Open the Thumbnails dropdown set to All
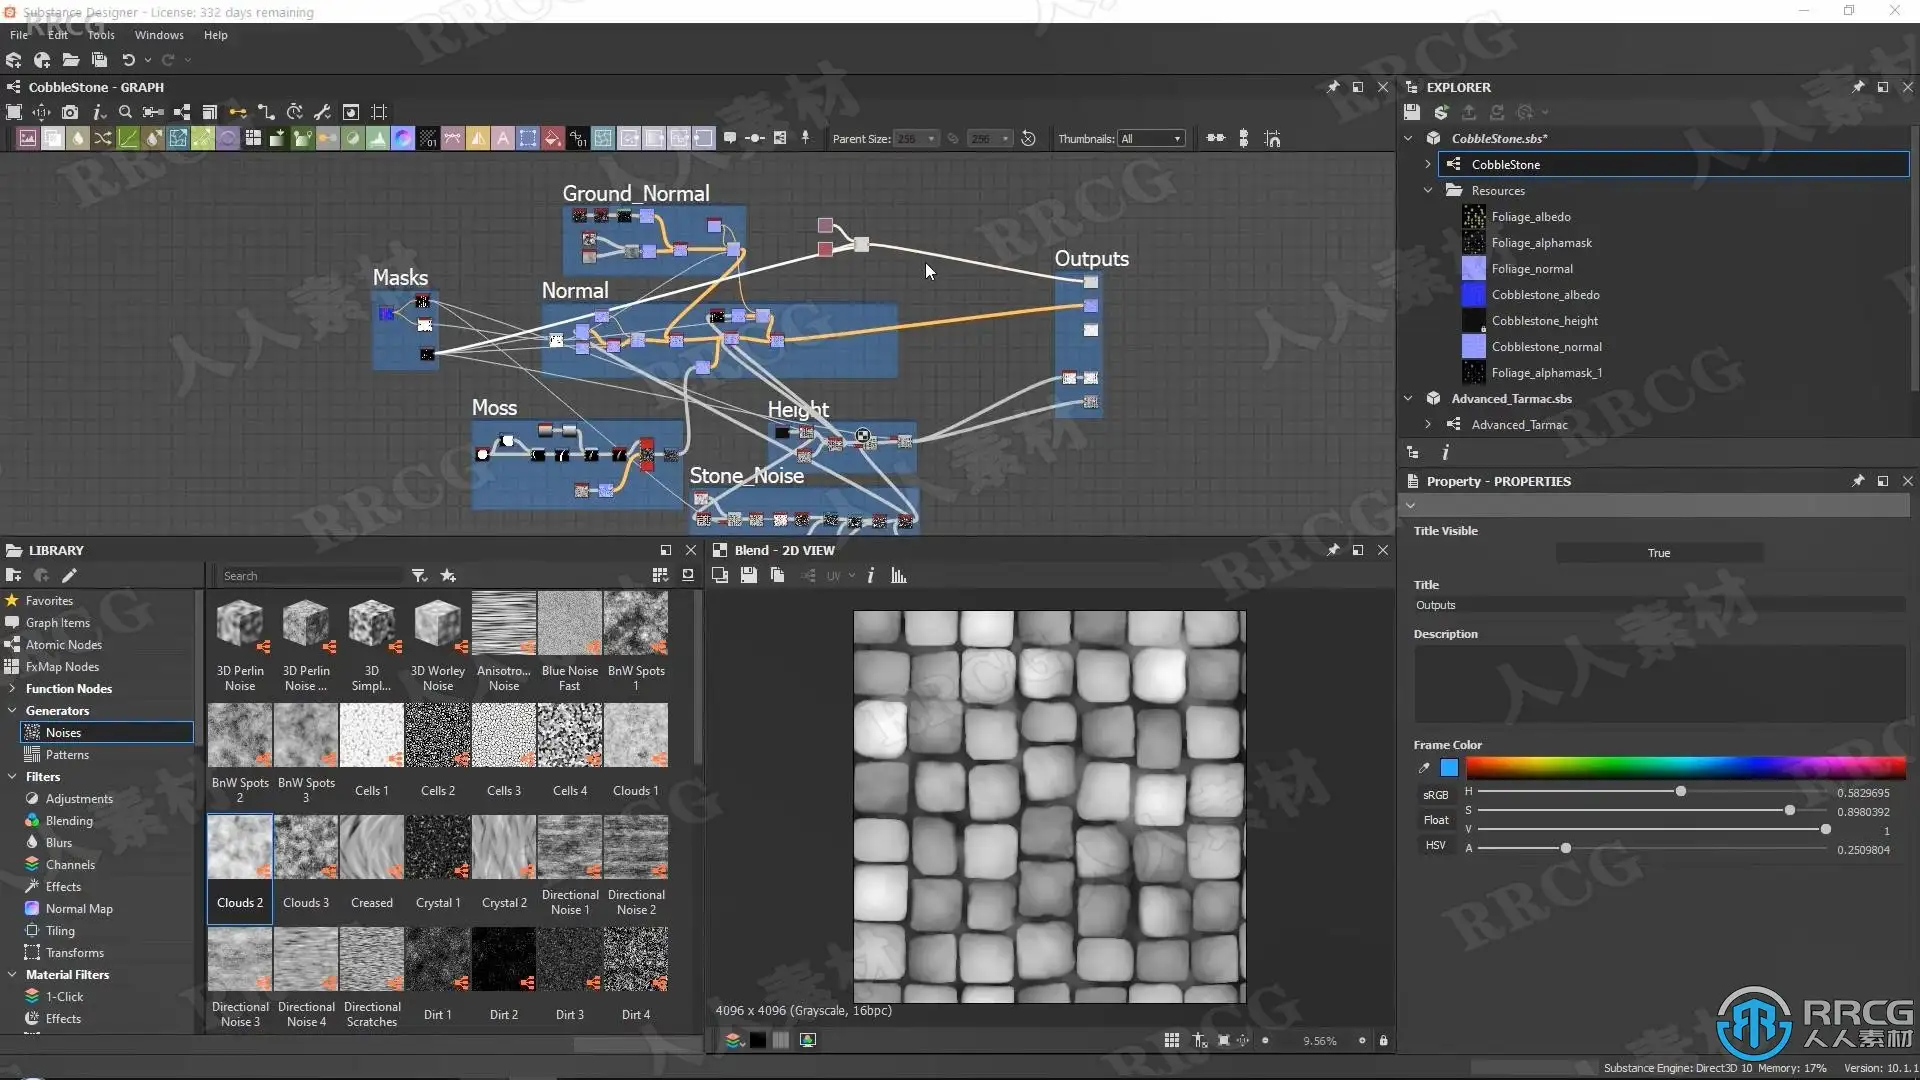 (1150, 139)
